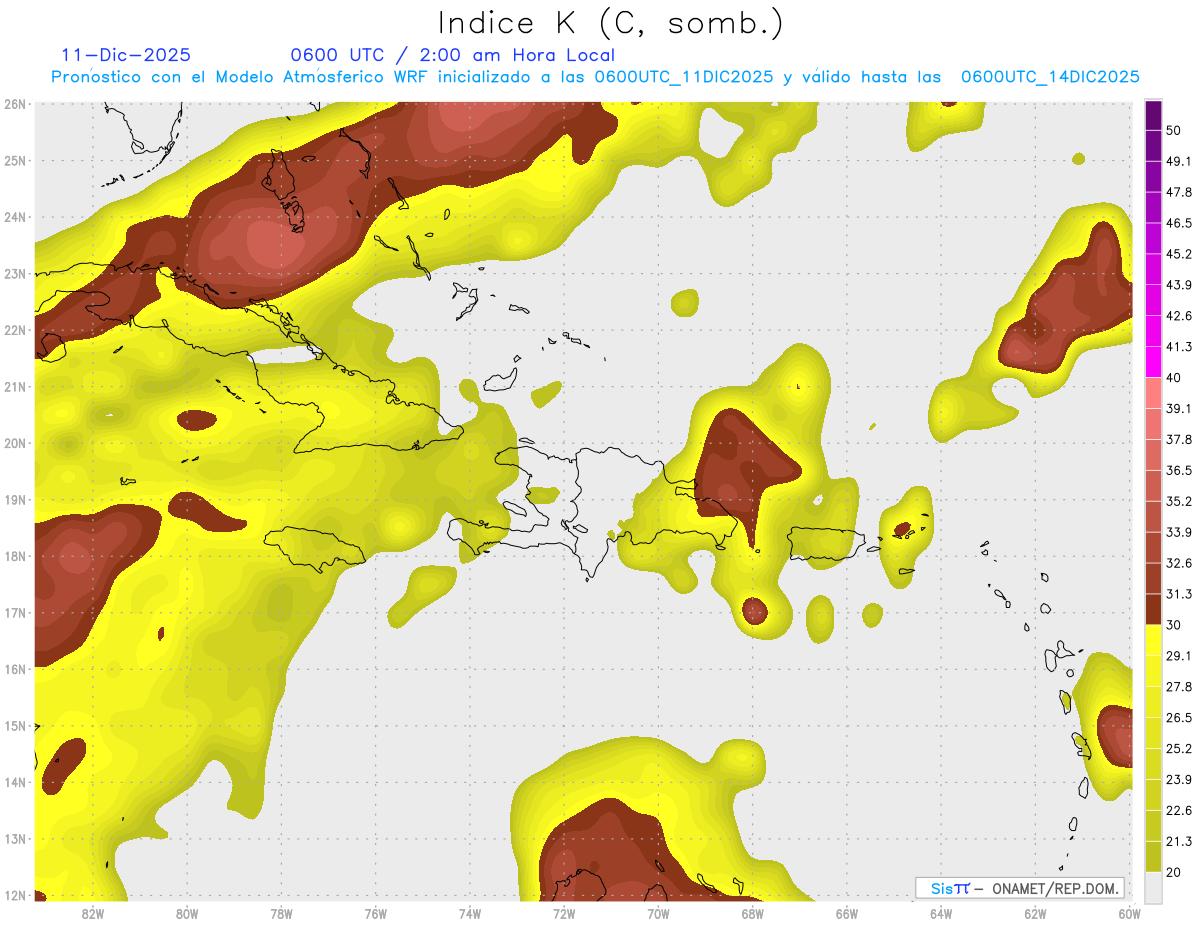Click the colorbar value '26.5'
Viewport: 1200px width, 927px height.
click(x=1178, y=718)
